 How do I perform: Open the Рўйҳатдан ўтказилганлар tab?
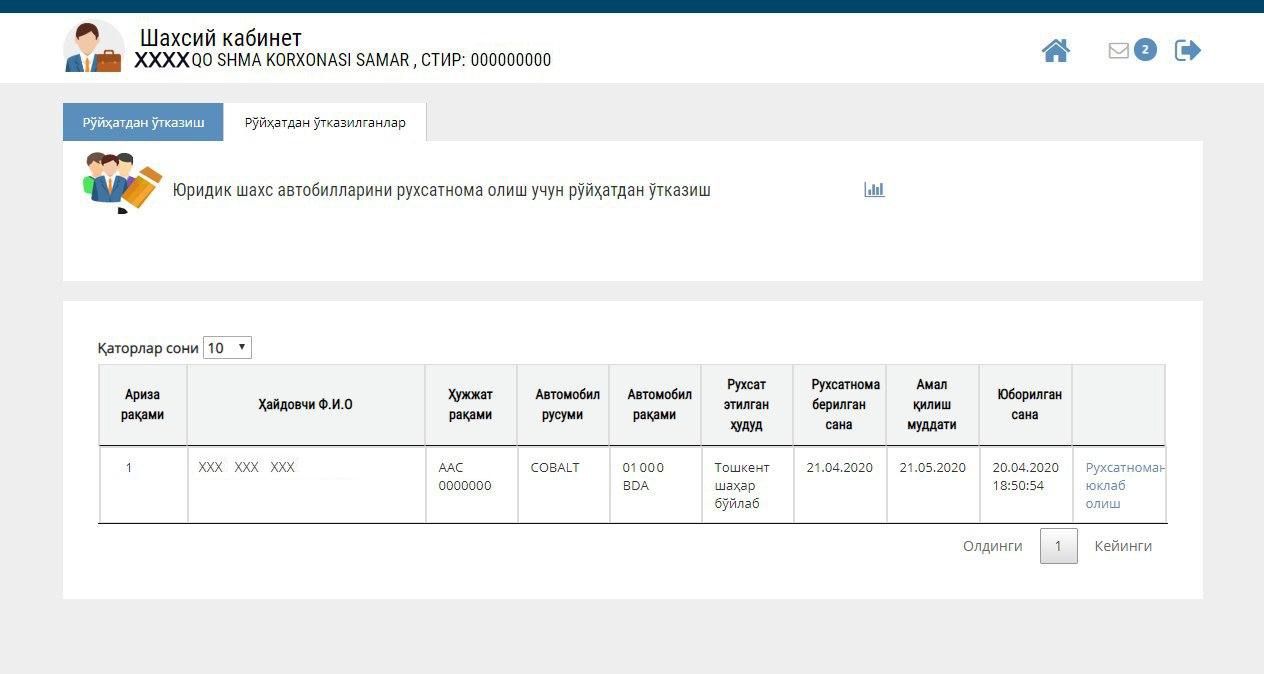pyautogui.click(x=325, y=122)
